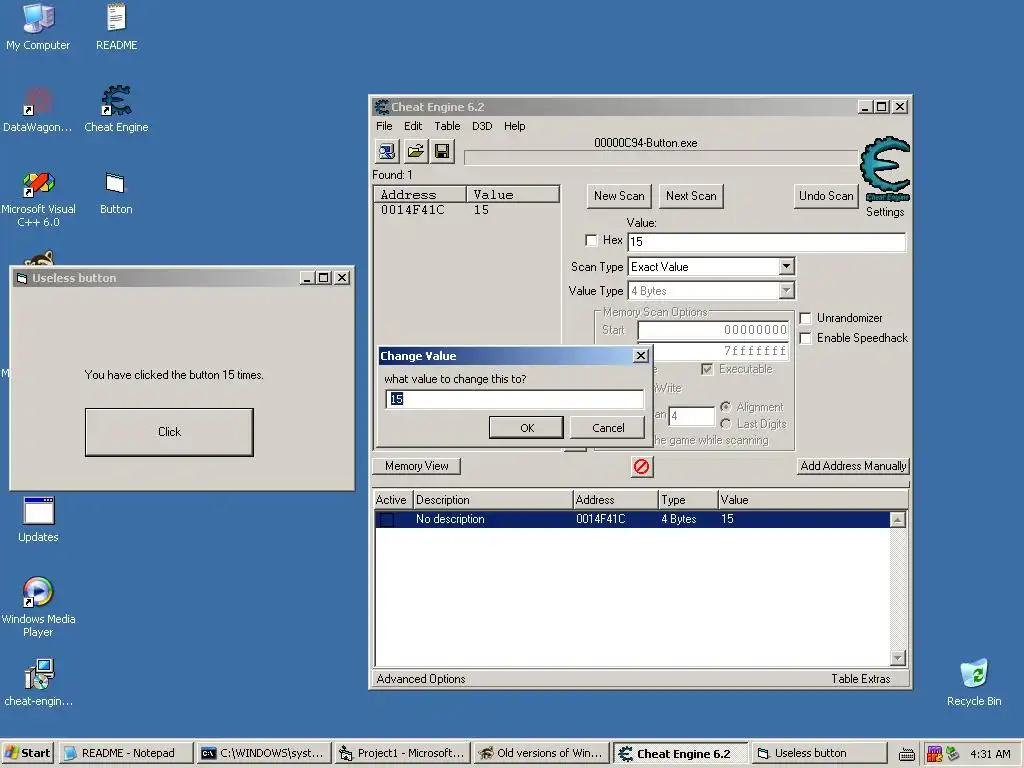Expand the Value Type dropdown
The width and height of the screenshot is (1024, 768).
[x=786, y=291]
